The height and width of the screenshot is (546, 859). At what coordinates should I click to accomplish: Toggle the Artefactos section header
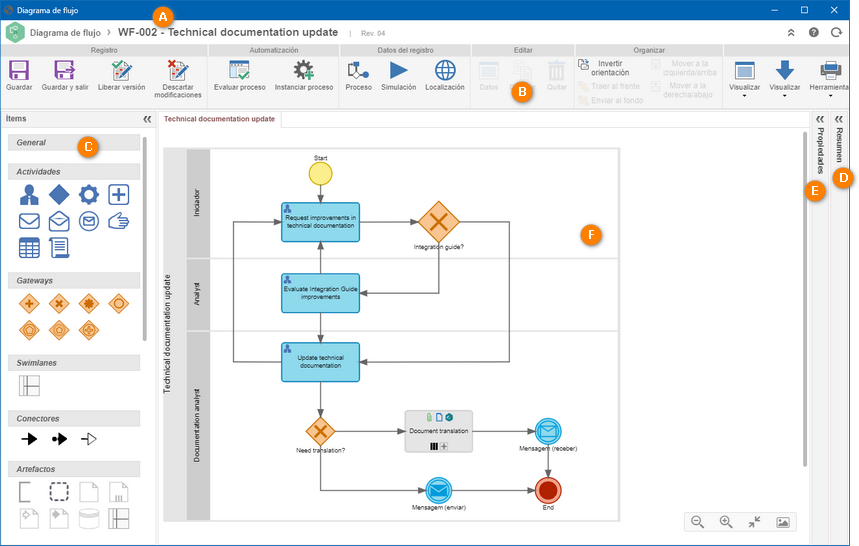(x=74, y=469)
